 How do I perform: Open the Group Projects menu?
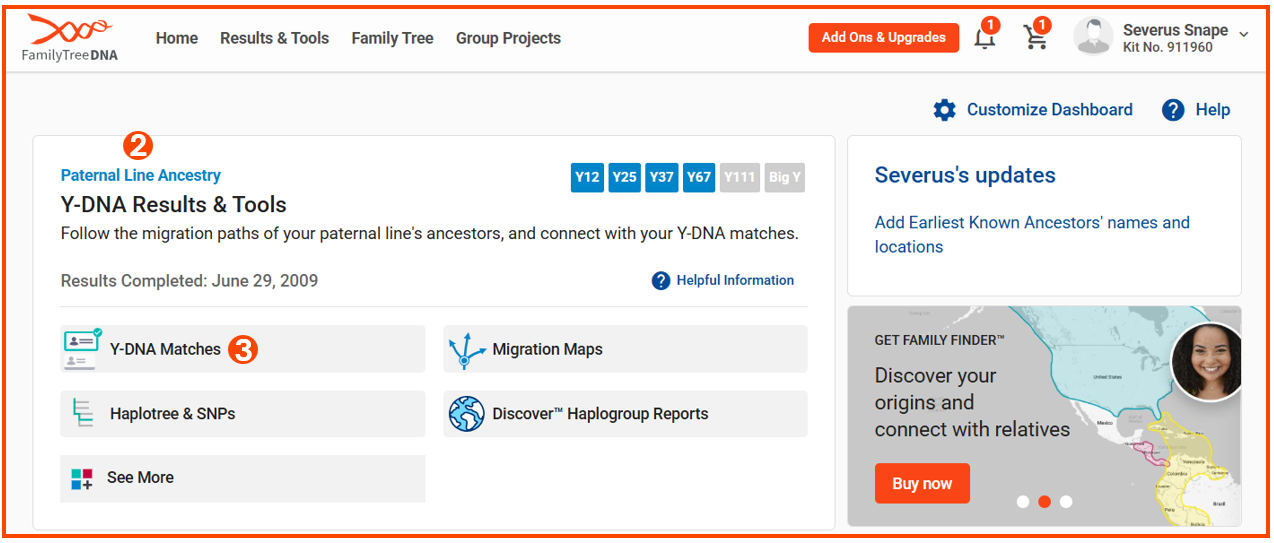tap(508, 38)
